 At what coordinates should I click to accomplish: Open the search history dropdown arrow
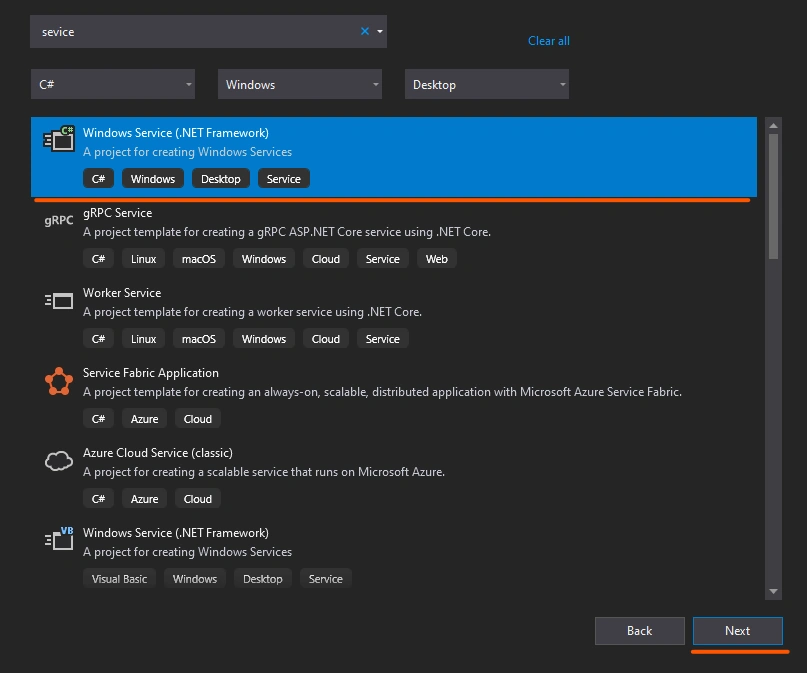point(380,31)
